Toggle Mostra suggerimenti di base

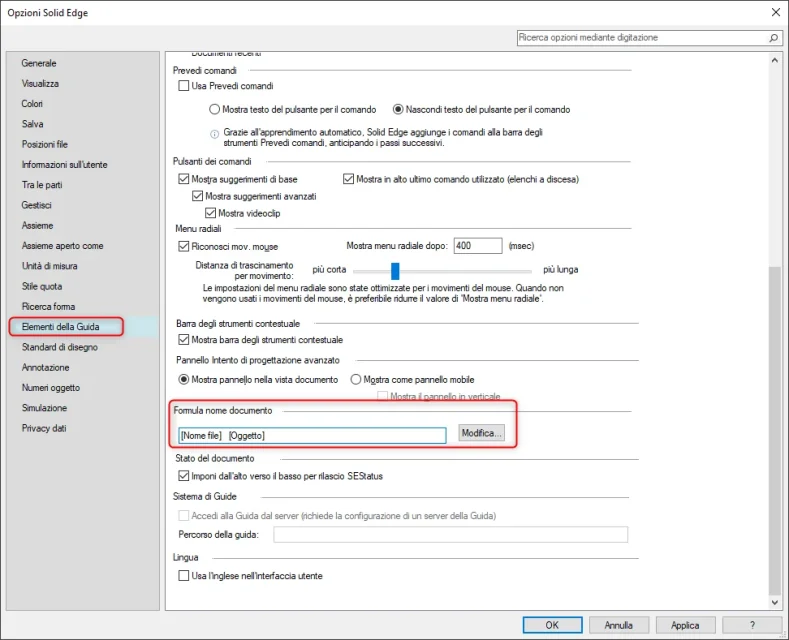pos(184,179)
